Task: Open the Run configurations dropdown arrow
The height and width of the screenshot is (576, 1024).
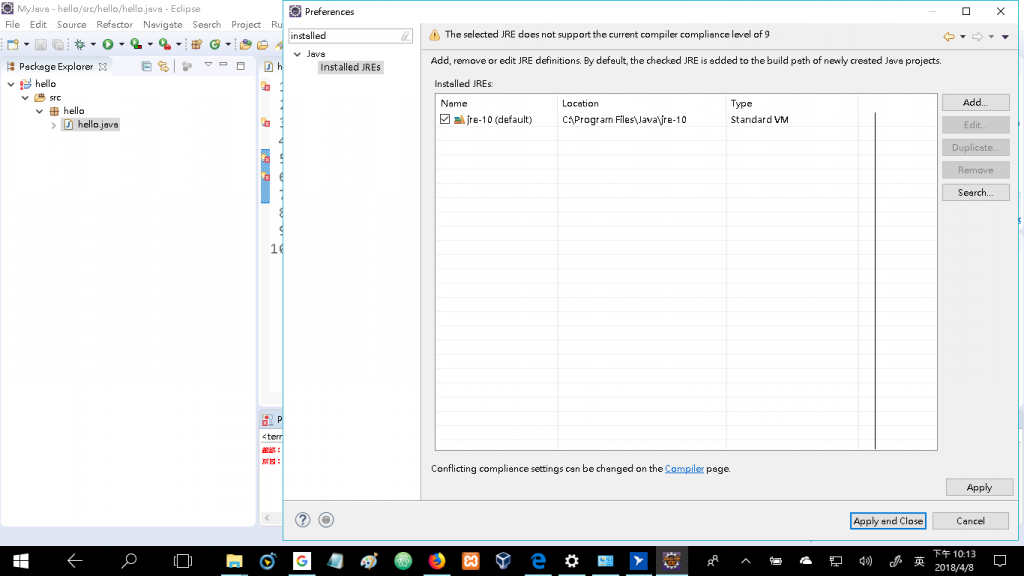Action: (x=121, y=44)
